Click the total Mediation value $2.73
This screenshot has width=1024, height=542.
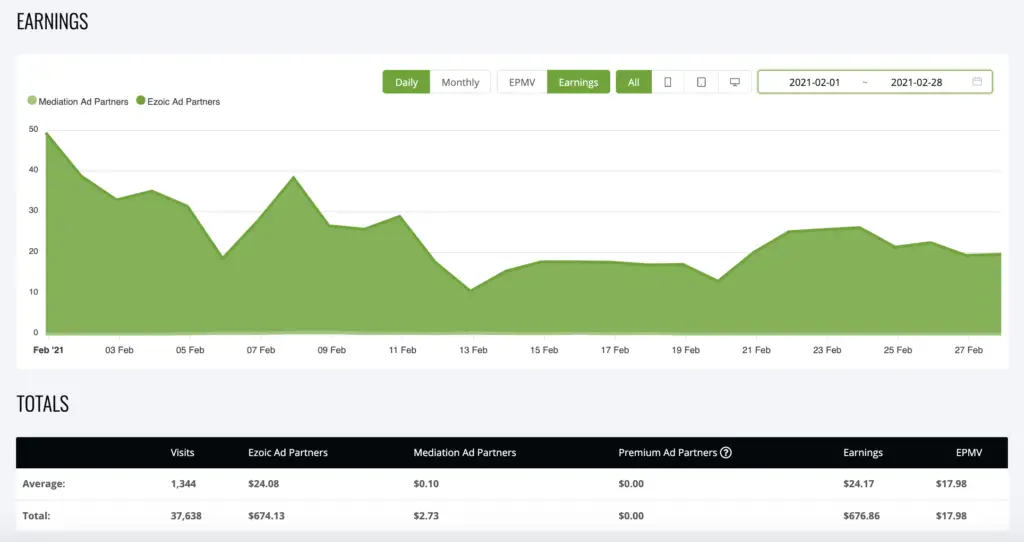click(x=426, y=516)
